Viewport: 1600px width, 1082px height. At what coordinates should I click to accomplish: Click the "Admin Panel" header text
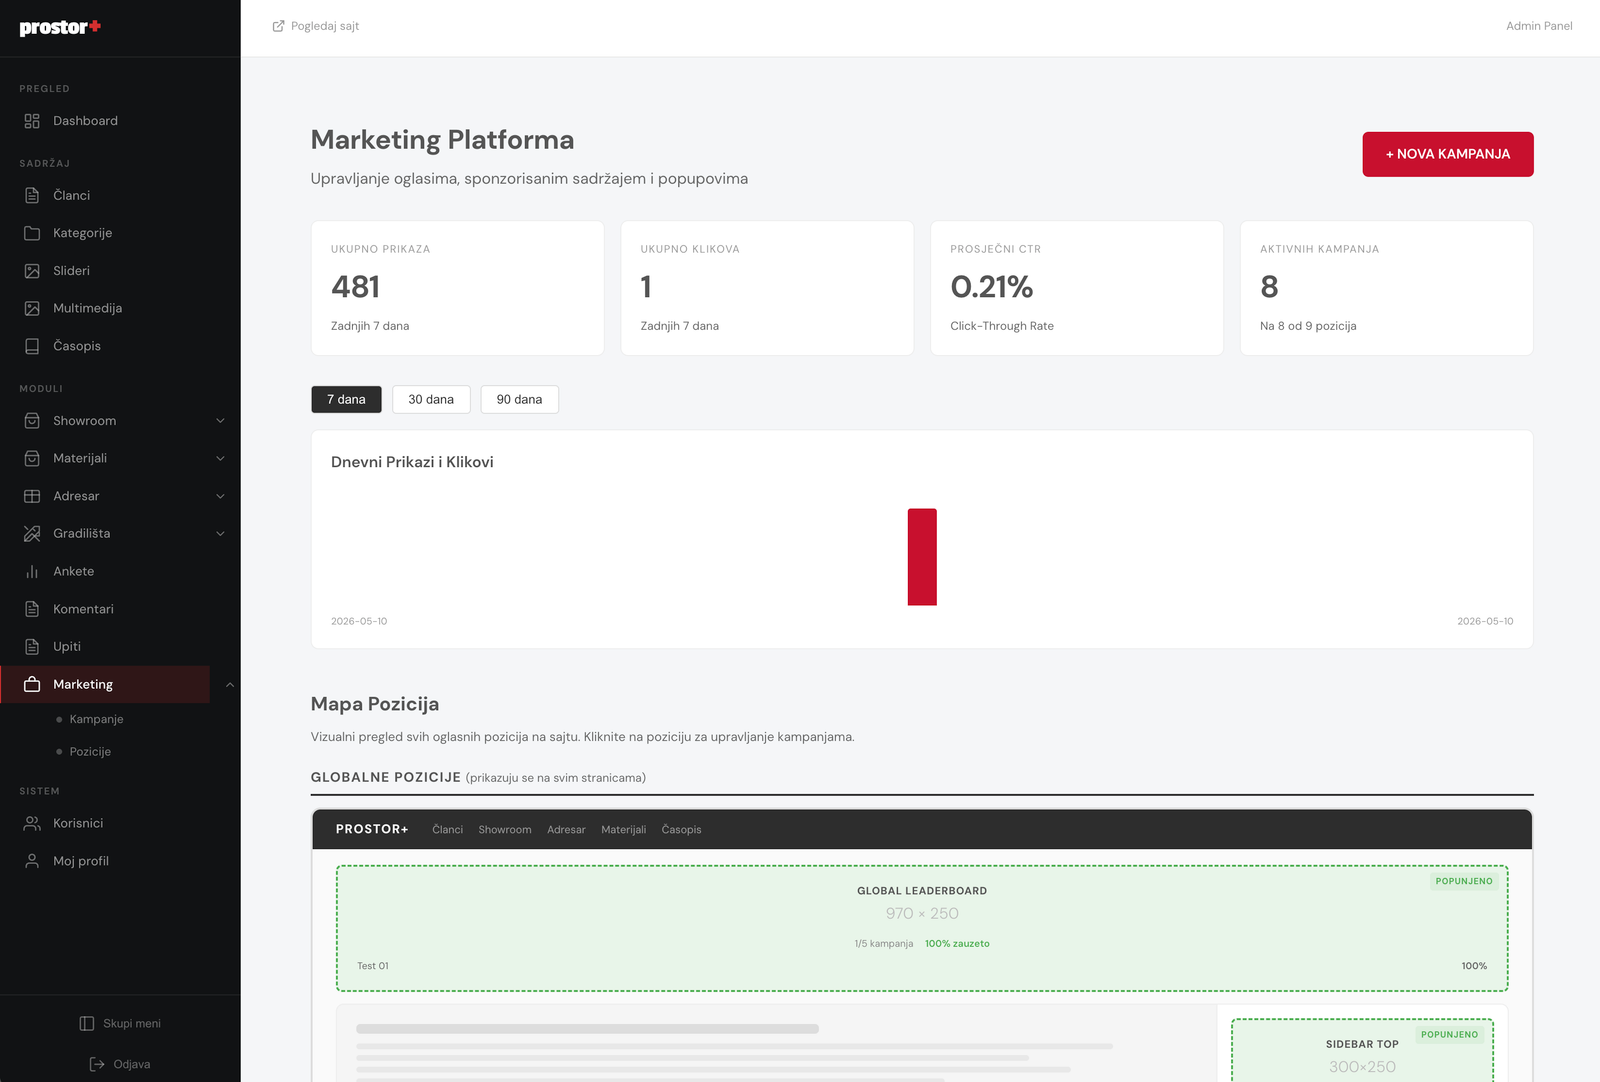coord(1539,26)
